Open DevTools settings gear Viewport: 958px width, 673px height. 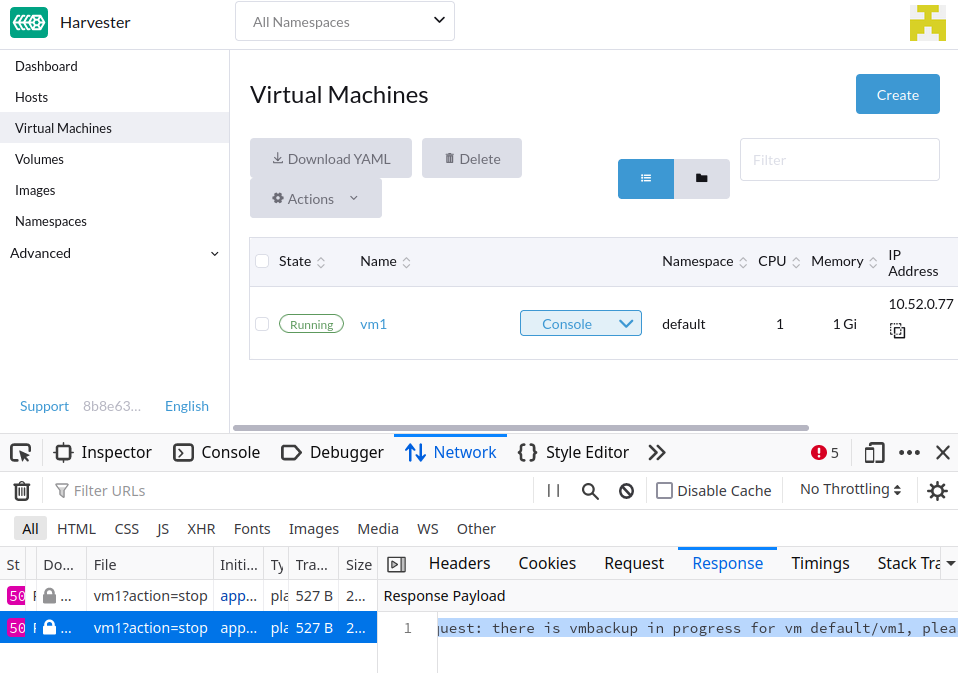pyautogui.click(x=937, y=490)
